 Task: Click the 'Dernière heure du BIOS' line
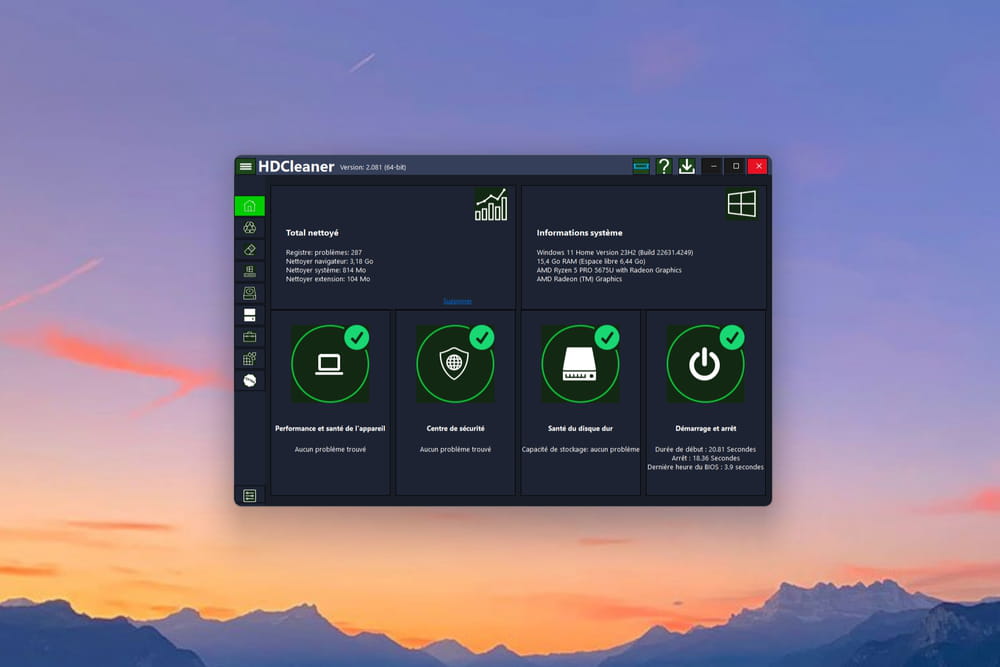(x=705, y=467)
